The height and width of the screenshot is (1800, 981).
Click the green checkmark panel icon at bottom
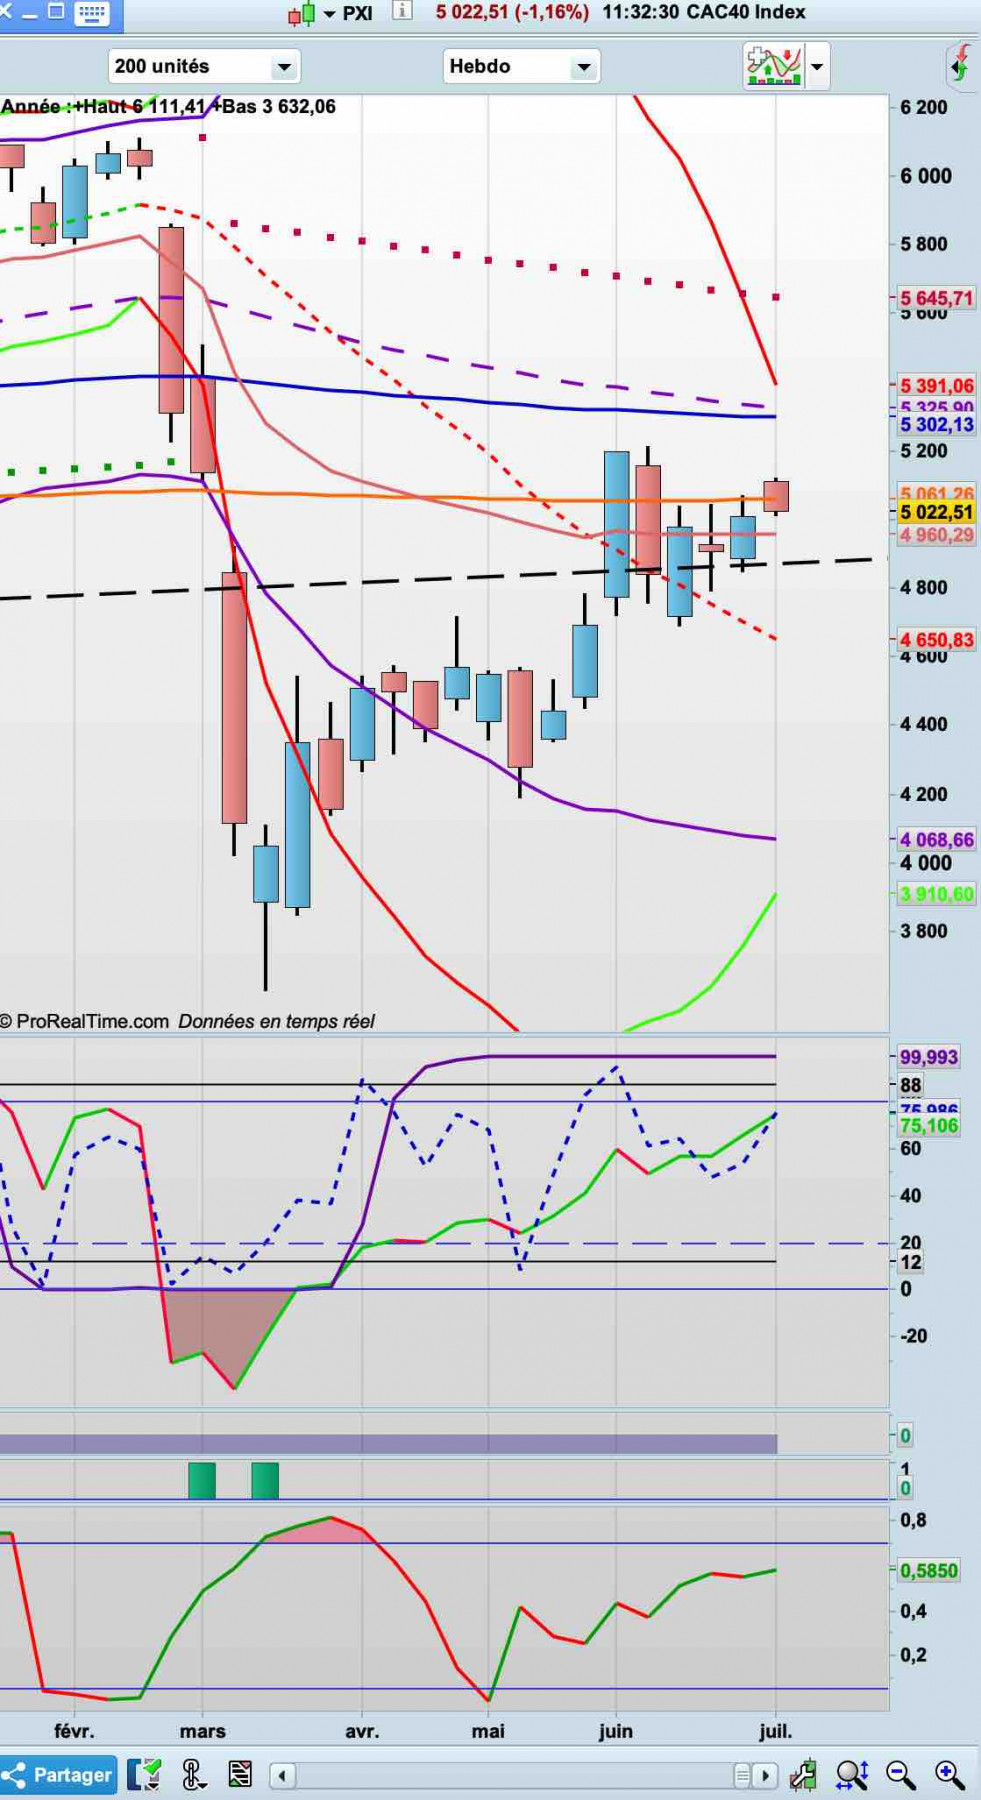(144, 1775)
